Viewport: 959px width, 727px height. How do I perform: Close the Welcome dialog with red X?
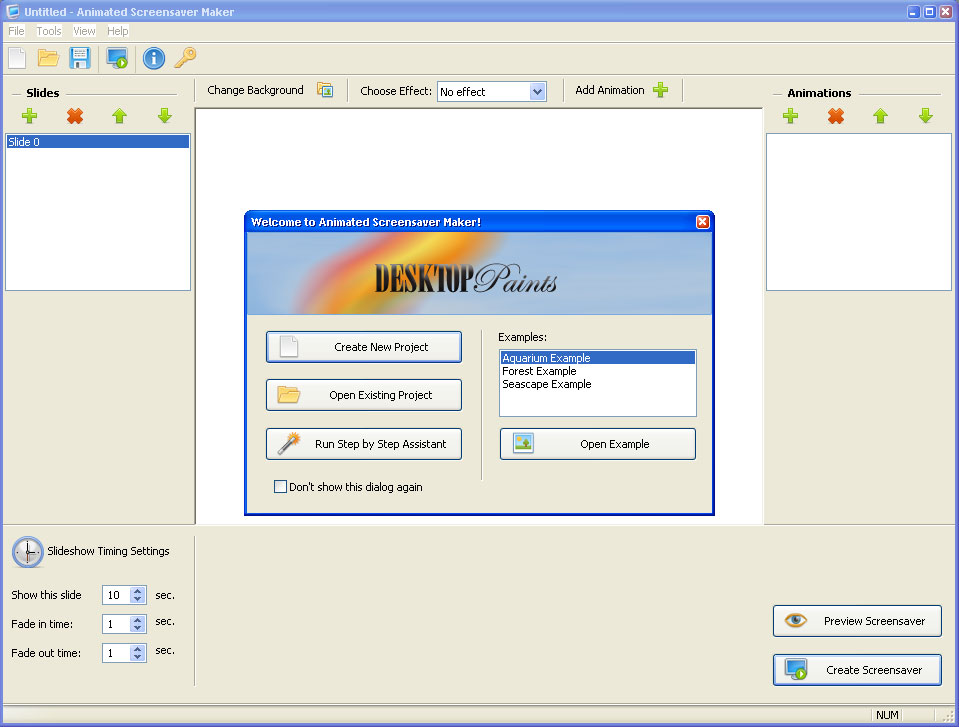point(703,221)
